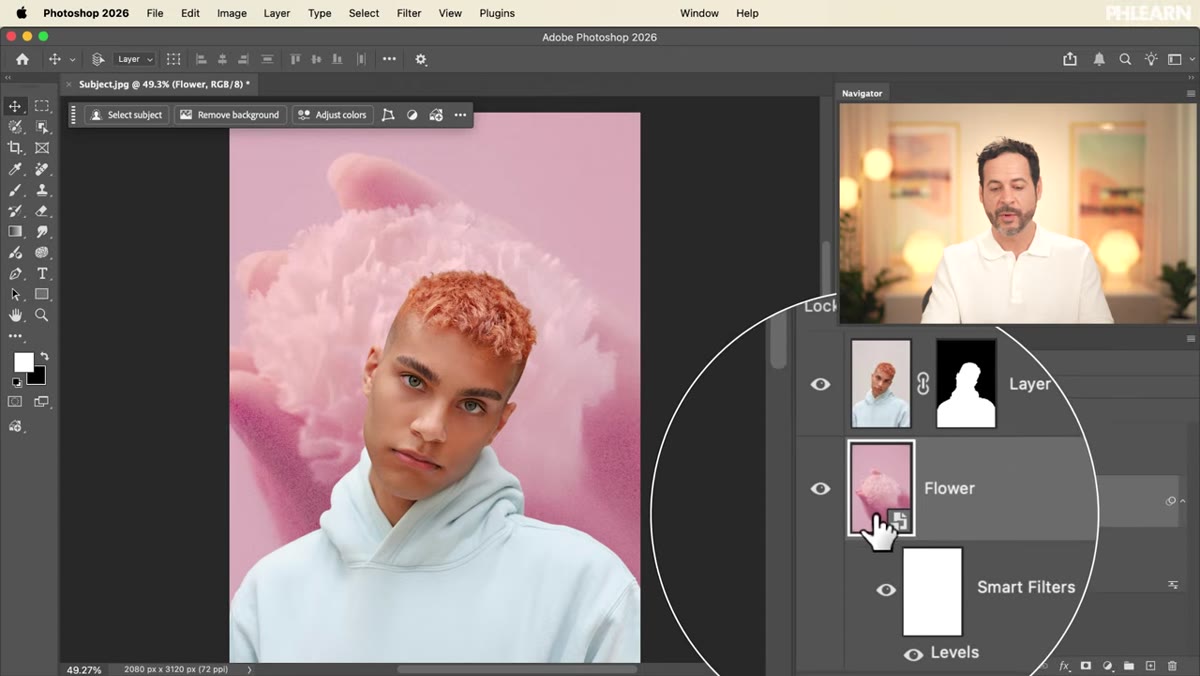Open the Navigator panel menu

pyautogui.click(x=1190, y=93)
